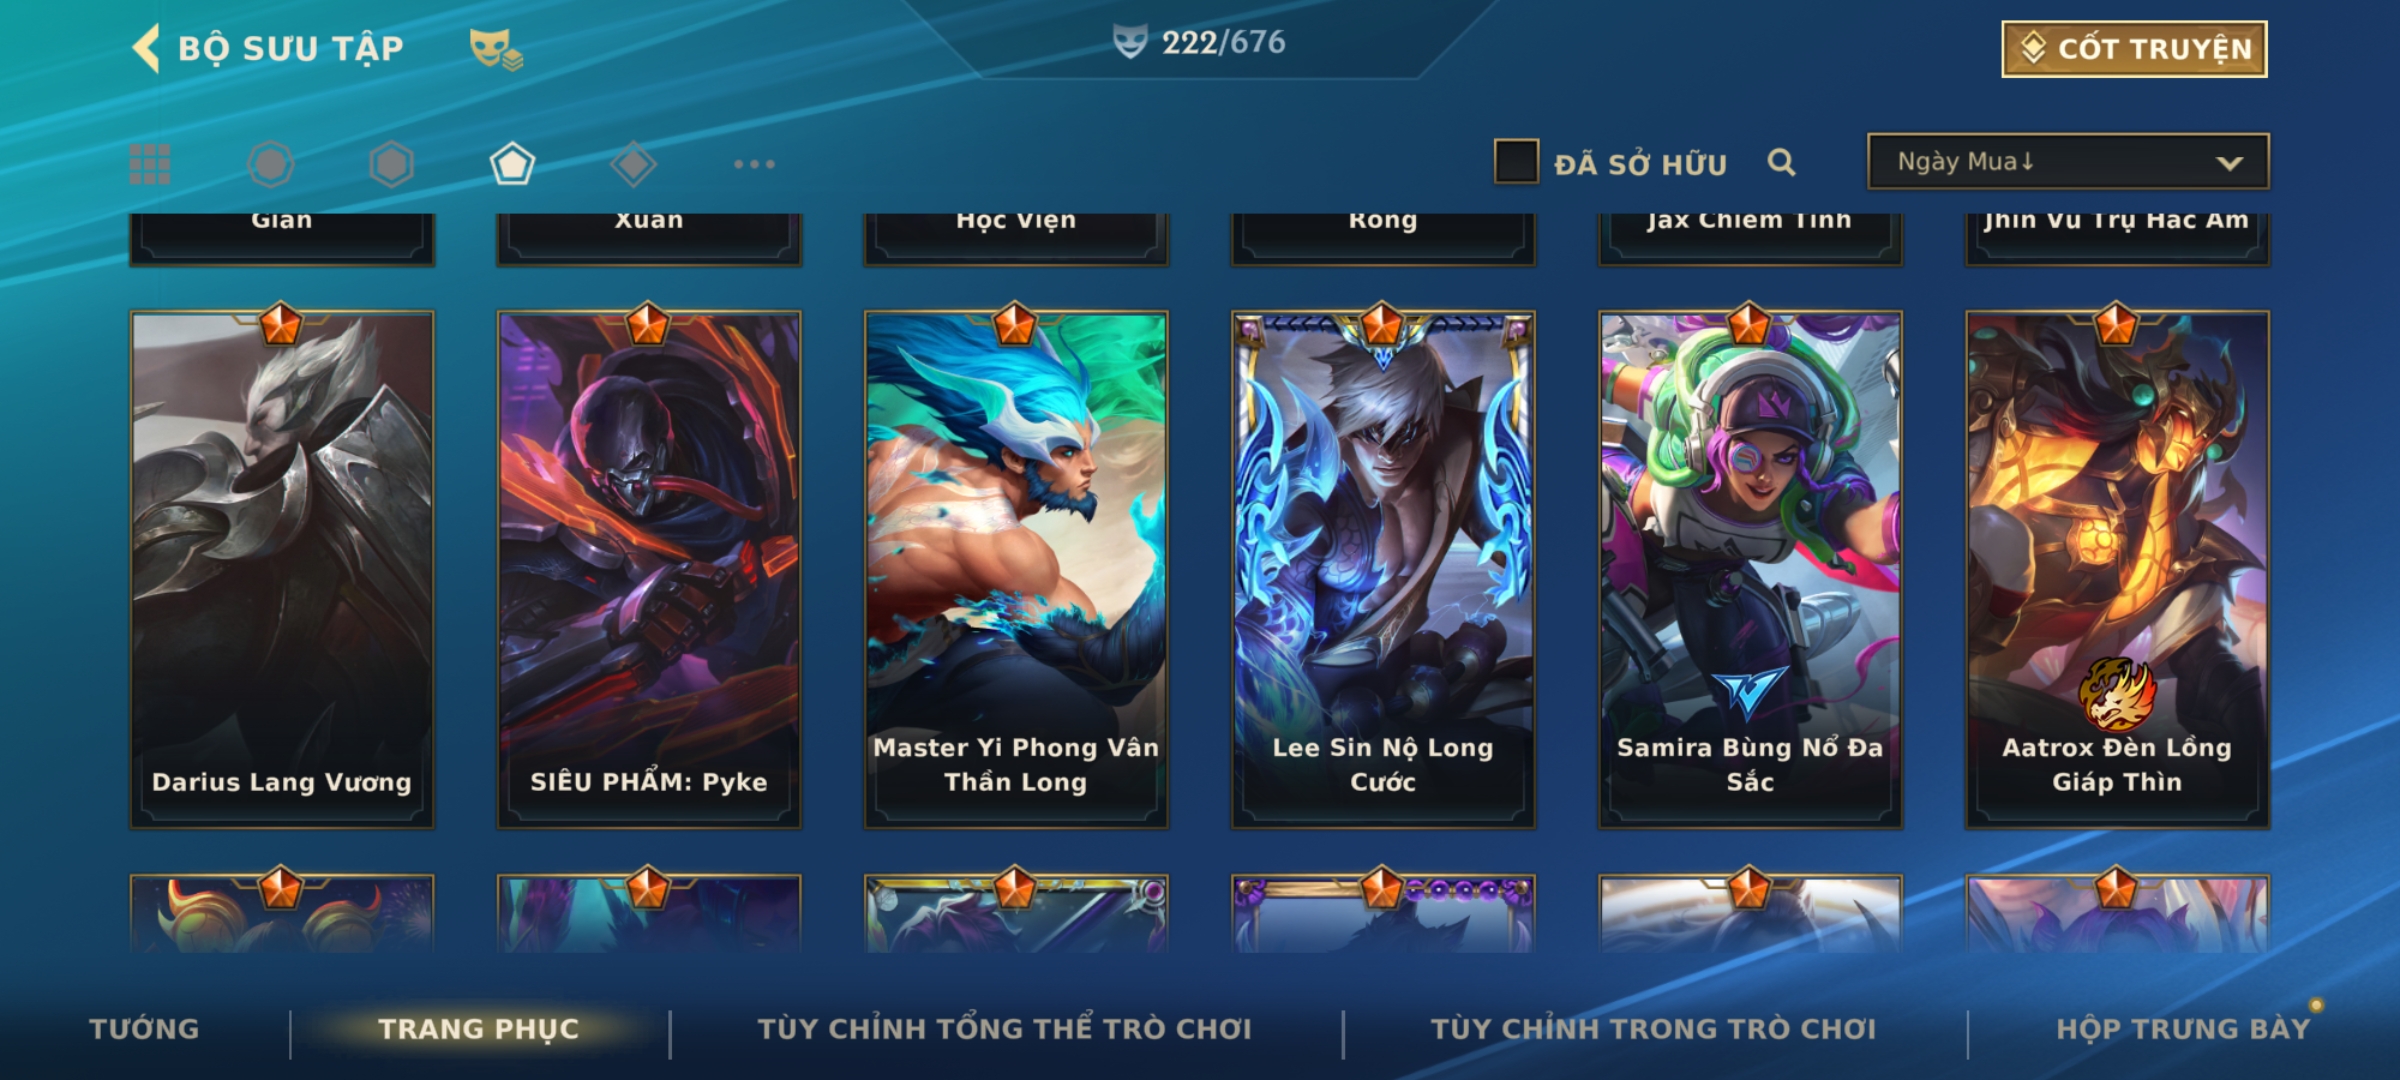The height and width of the screenshot is (1080, 2400).
Task: Select the pentagon rarity filter icon
Action: 512,164
